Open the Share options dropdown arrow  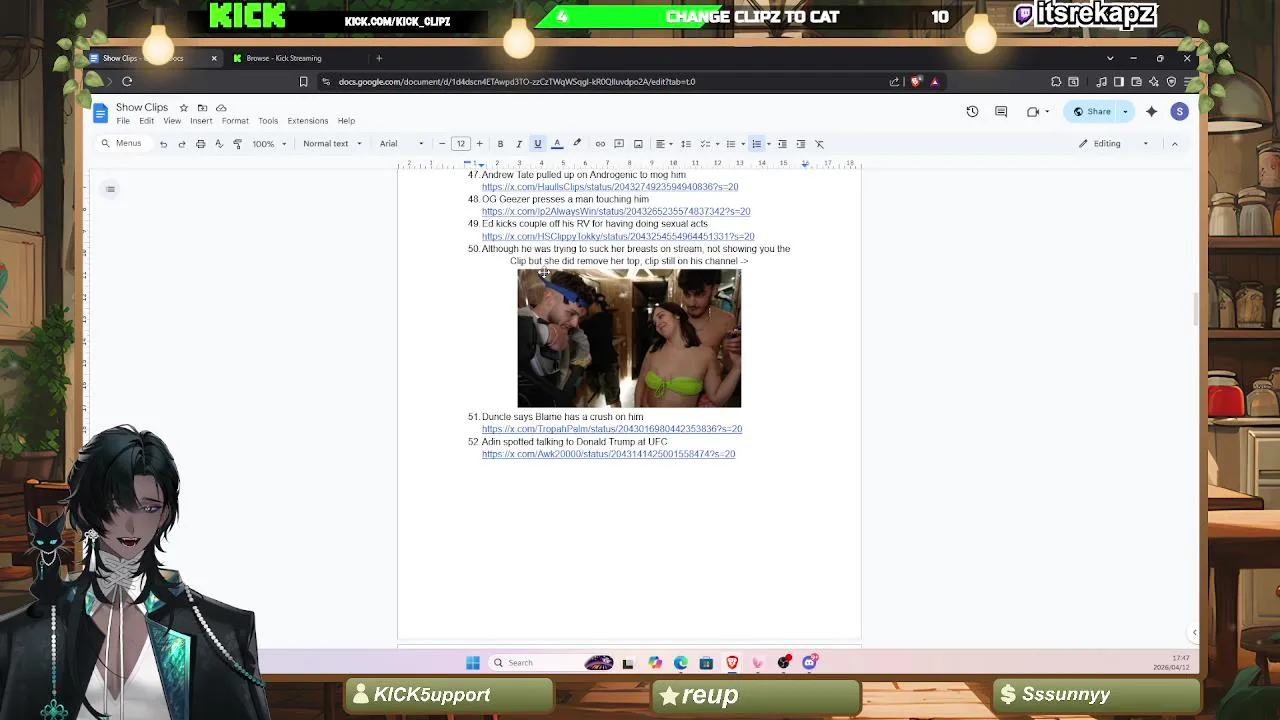point(1125,112)
